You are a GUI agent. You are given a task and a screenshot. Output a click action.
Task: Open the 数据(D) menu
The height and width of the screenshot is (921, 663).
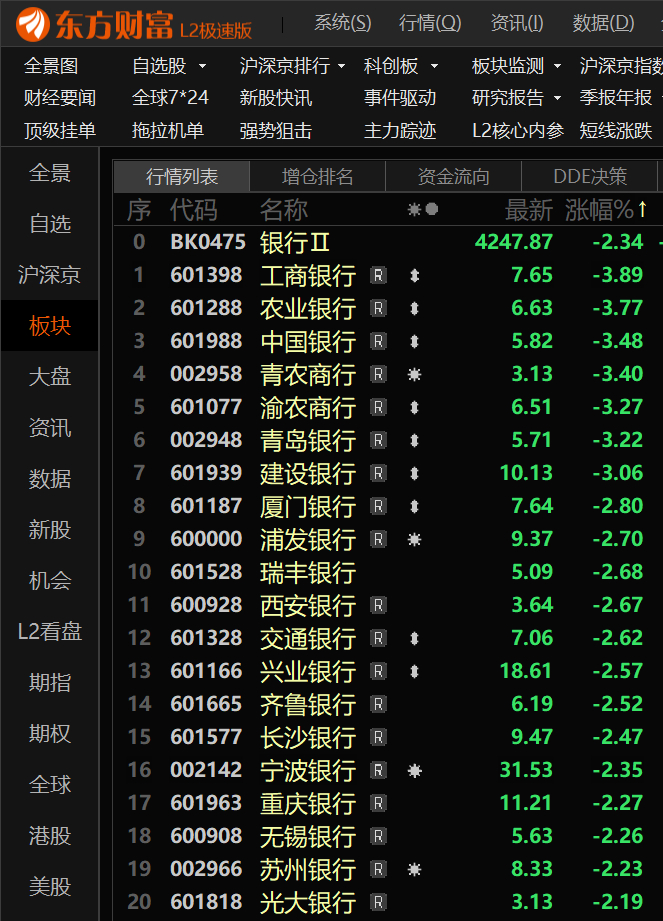pyautogui.click(x=603, y=23)
